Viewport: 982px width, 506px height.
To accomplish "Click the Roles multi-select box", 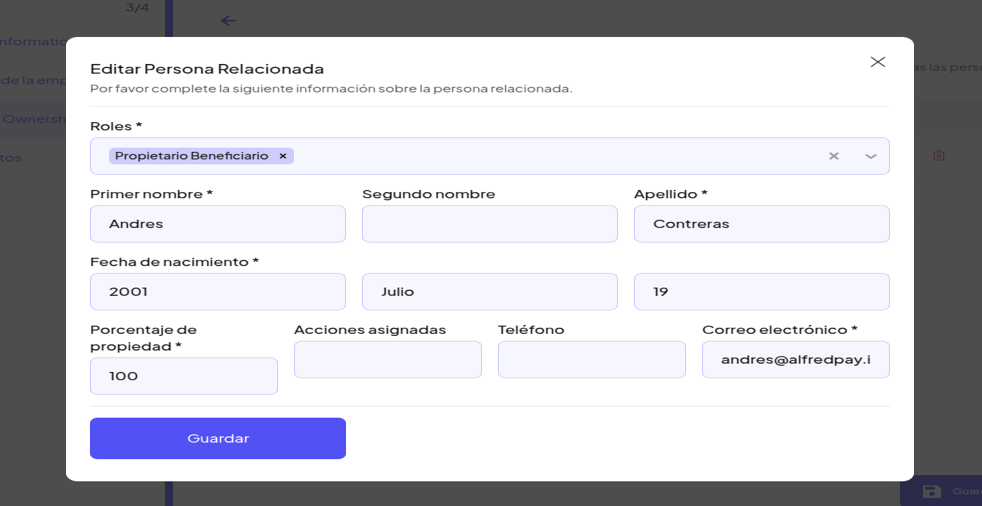I will (x=490, y=156).
